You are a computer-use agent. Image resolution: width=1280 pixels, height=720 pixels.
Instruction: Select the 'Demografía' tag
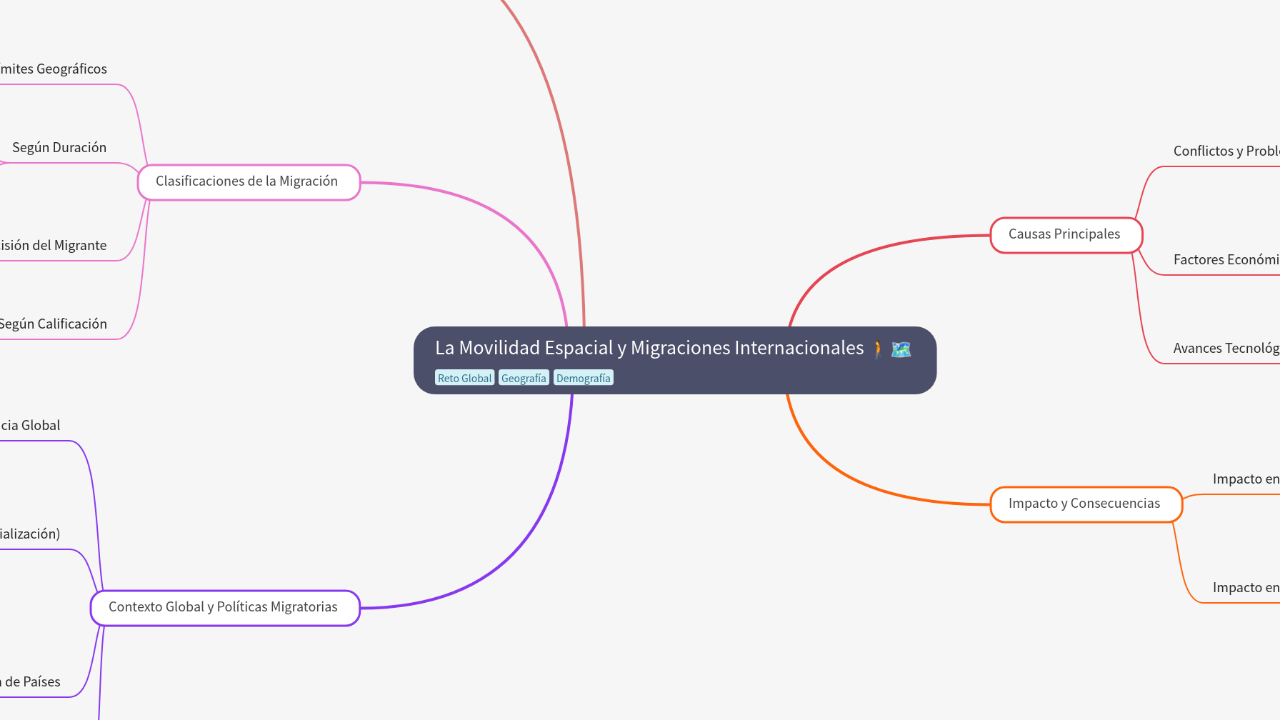tap(583, 377)
